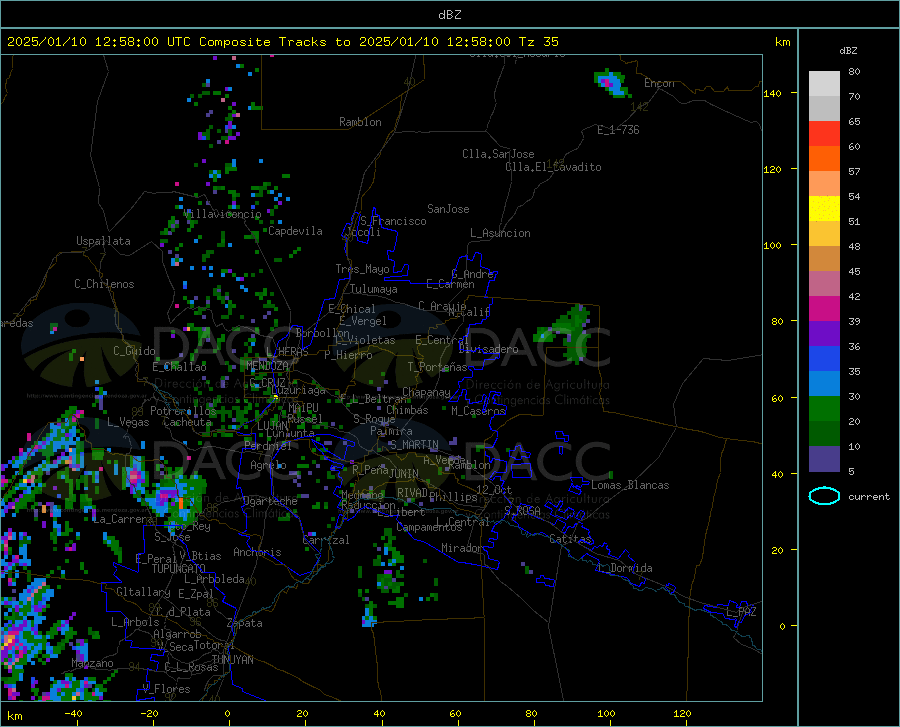
Task: Click the Ugarteche label
Action: pos(270,501)
